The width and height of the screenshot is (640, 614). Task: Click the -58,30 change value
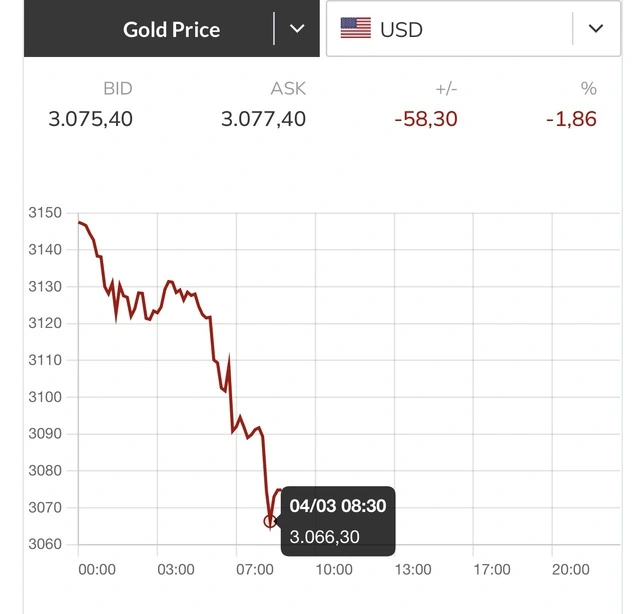point(425,119)
